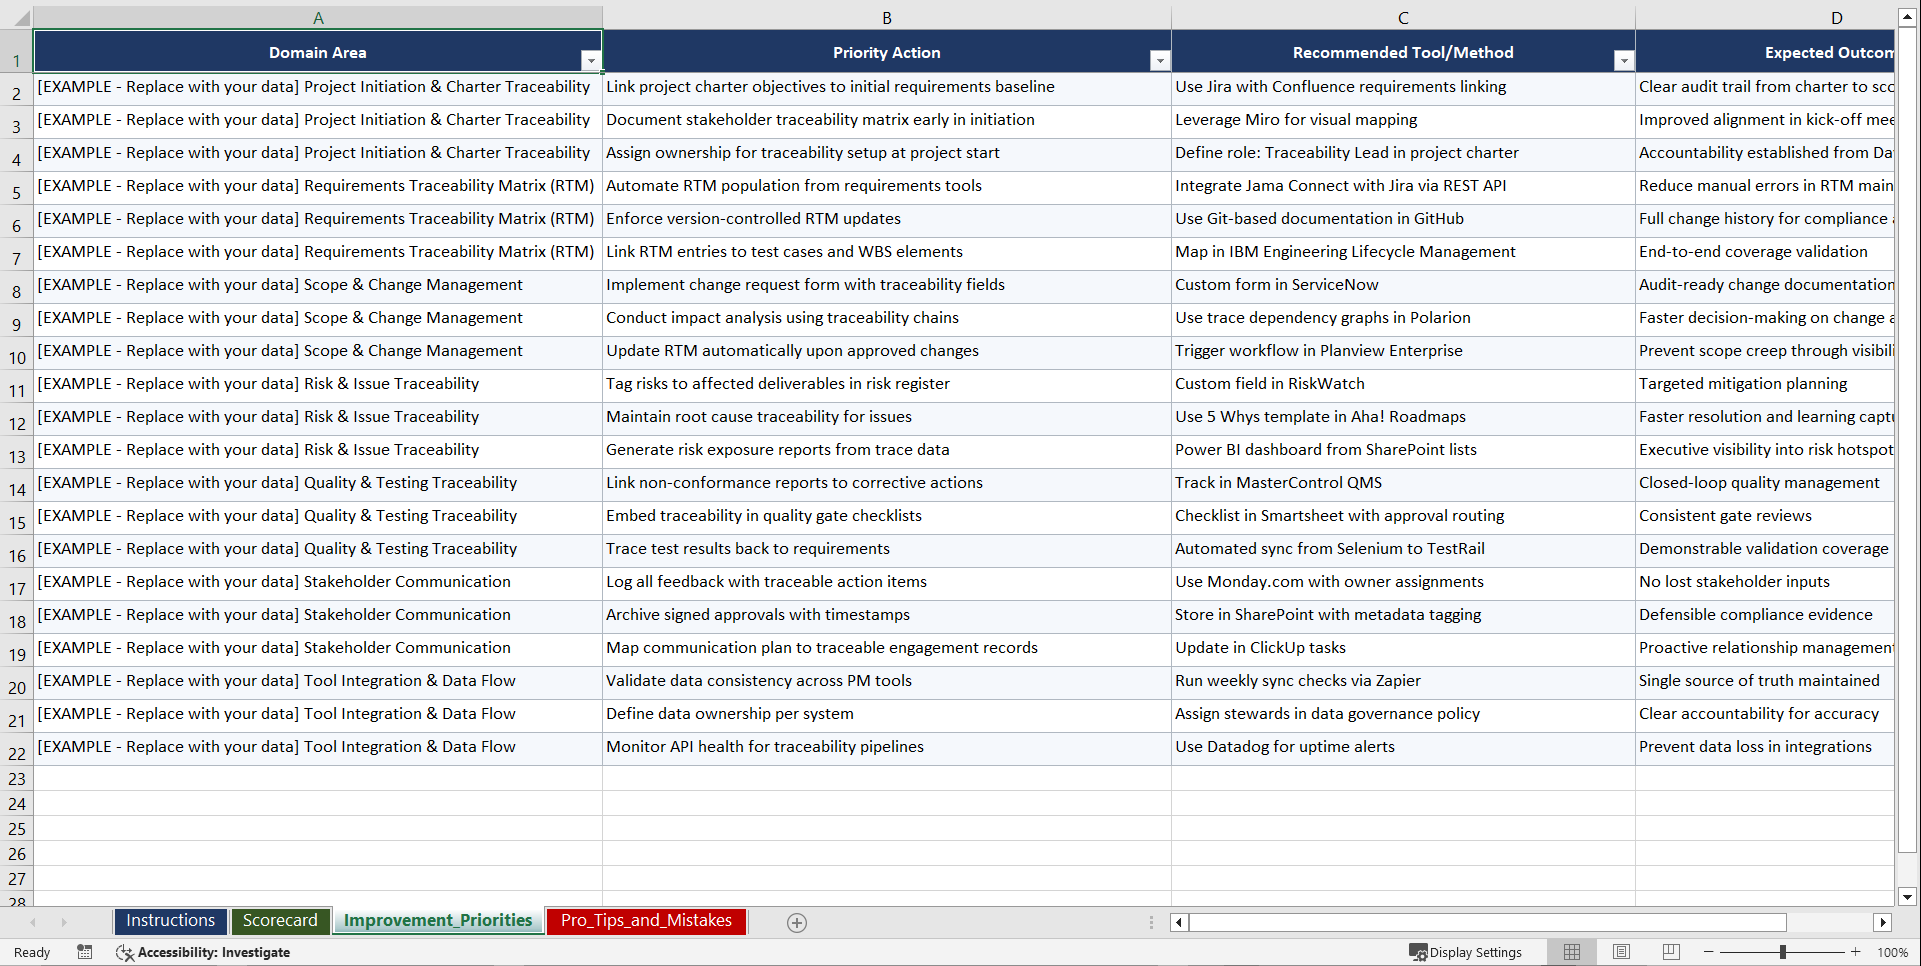
Task: Open the Accessibility: Investigate checker
Action: [203, 952]
